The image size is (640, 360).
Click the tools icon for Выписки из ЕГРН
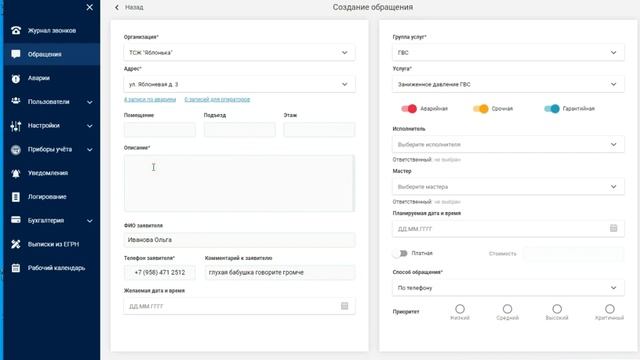pyautogui.click(x=16, y=244)
